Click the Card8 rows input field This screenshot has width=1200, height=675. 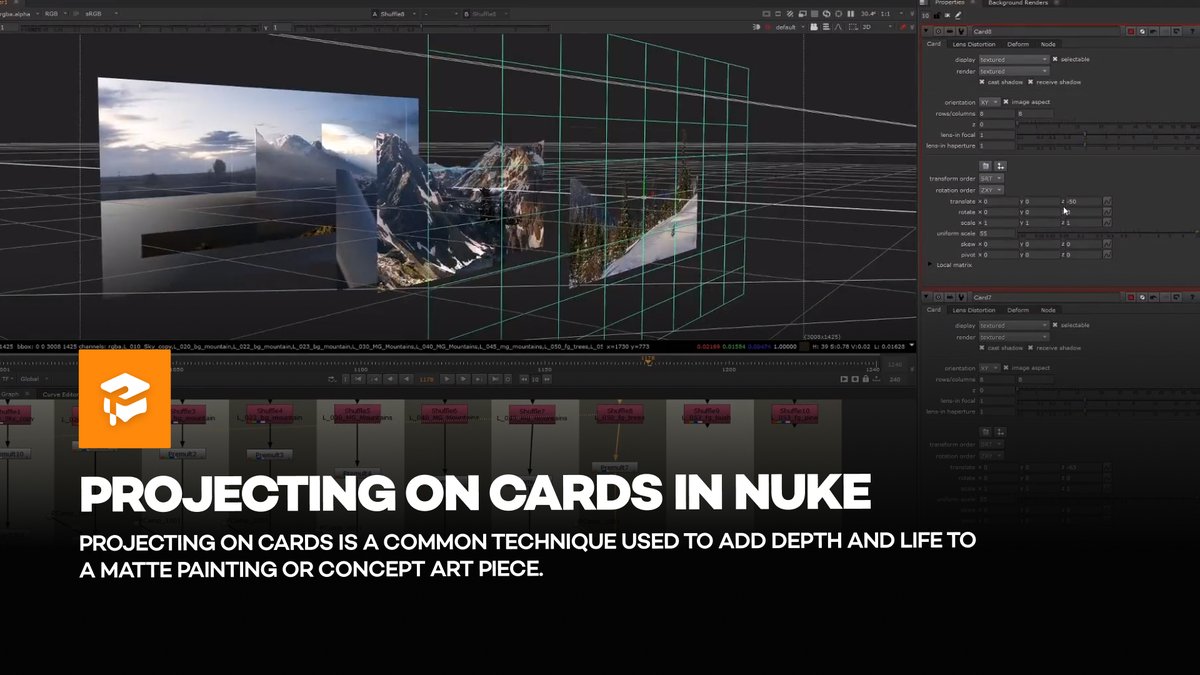tap(996, 114)
